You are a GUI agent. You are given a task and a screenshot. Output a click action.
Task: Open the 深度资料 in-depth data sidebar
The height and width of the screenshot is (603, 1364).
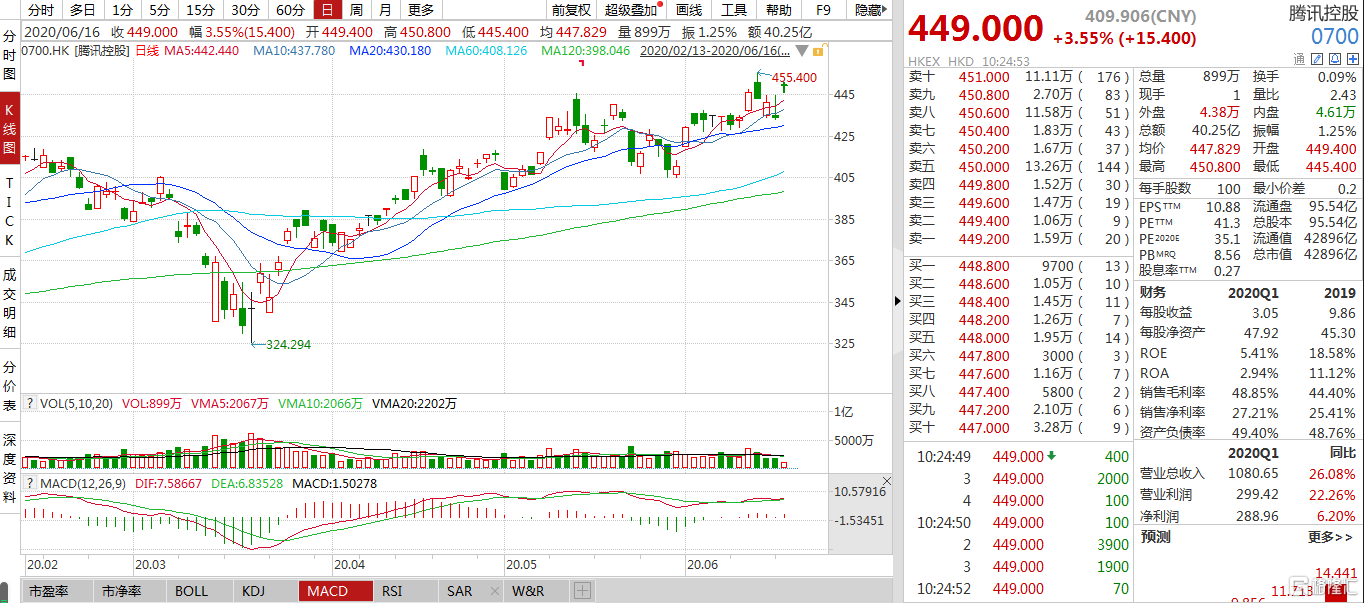[10, 468]
